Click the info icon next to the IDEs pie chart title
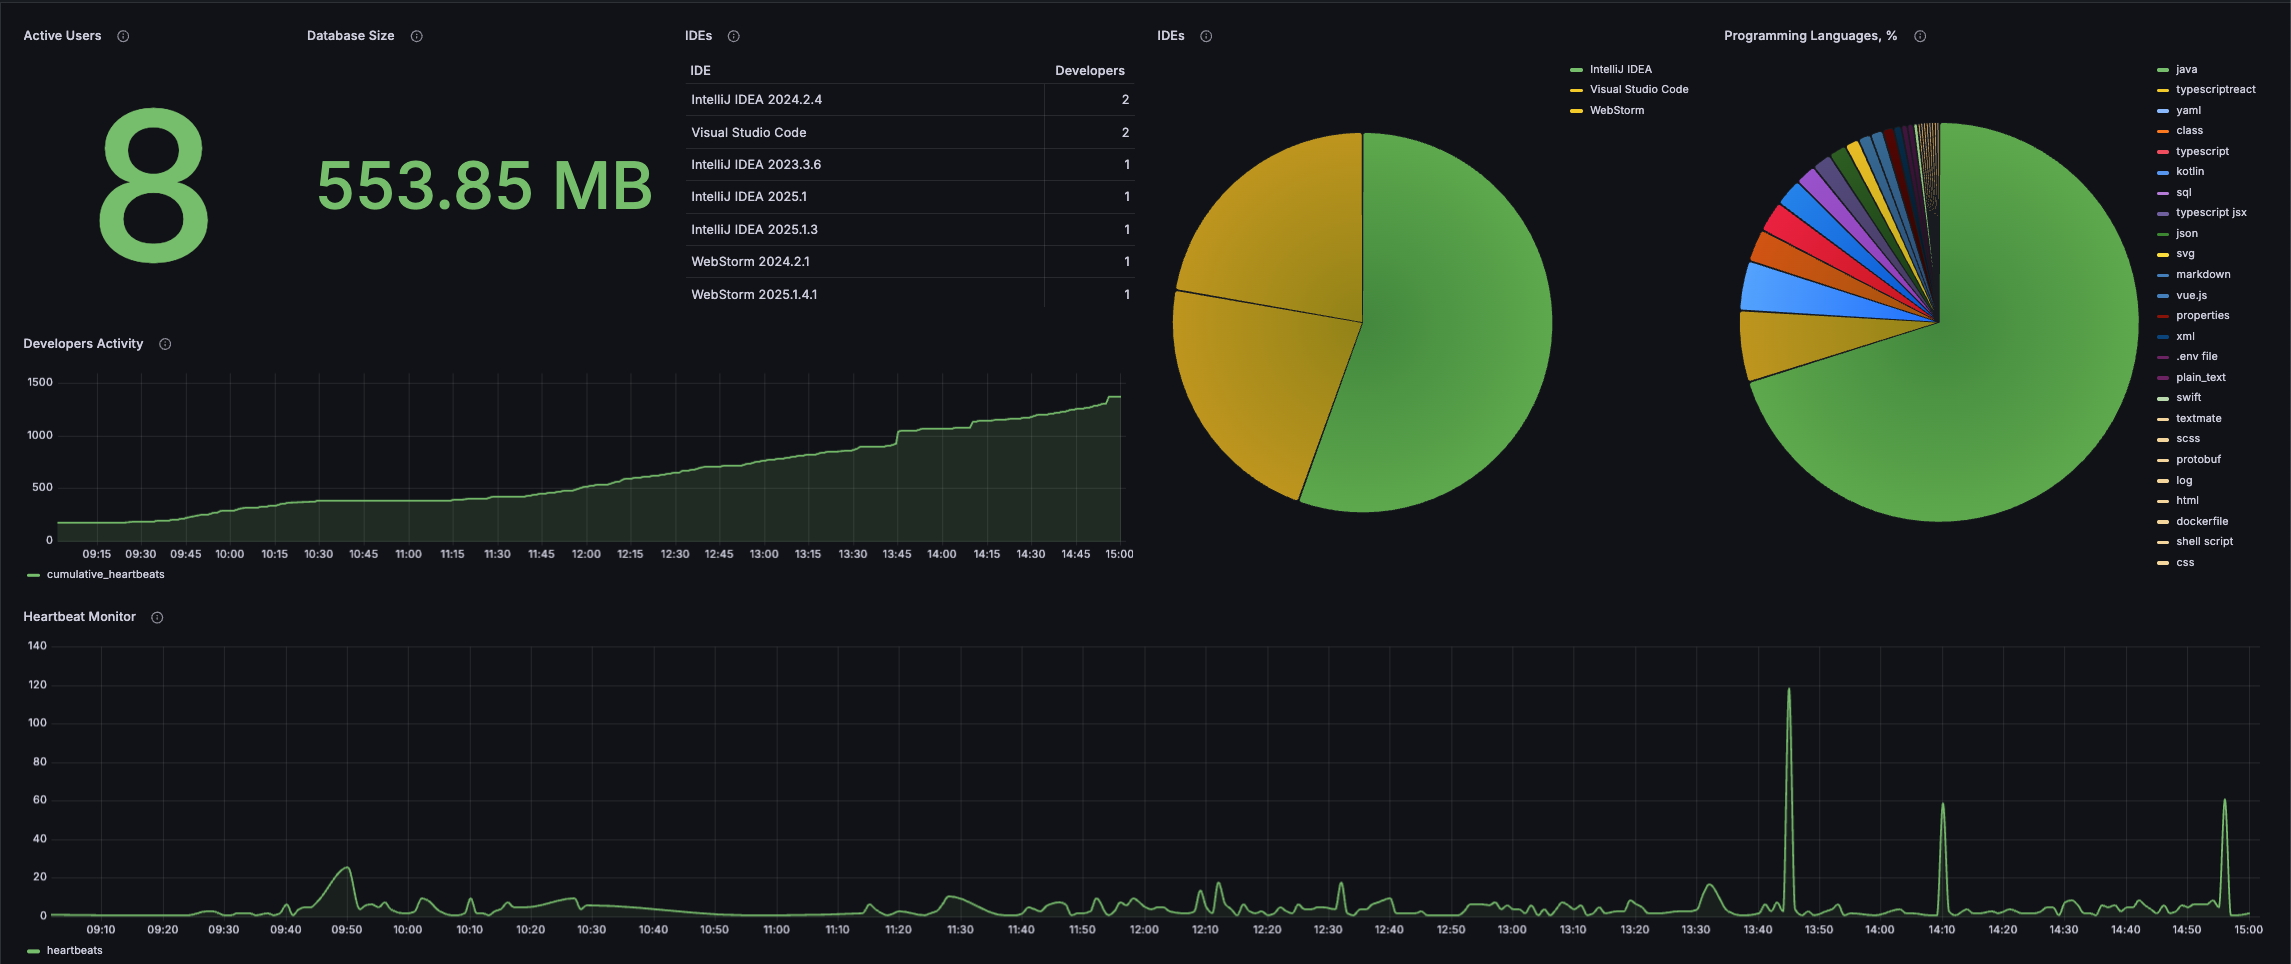Image resolution: width=2291 pixels, height=964 pixels. (x=1206, y=36)
